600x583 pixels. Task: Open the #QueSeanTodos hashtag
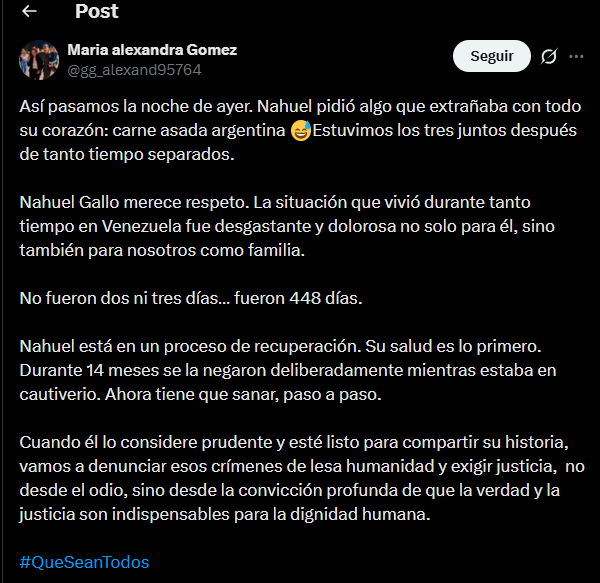[84, 562]
